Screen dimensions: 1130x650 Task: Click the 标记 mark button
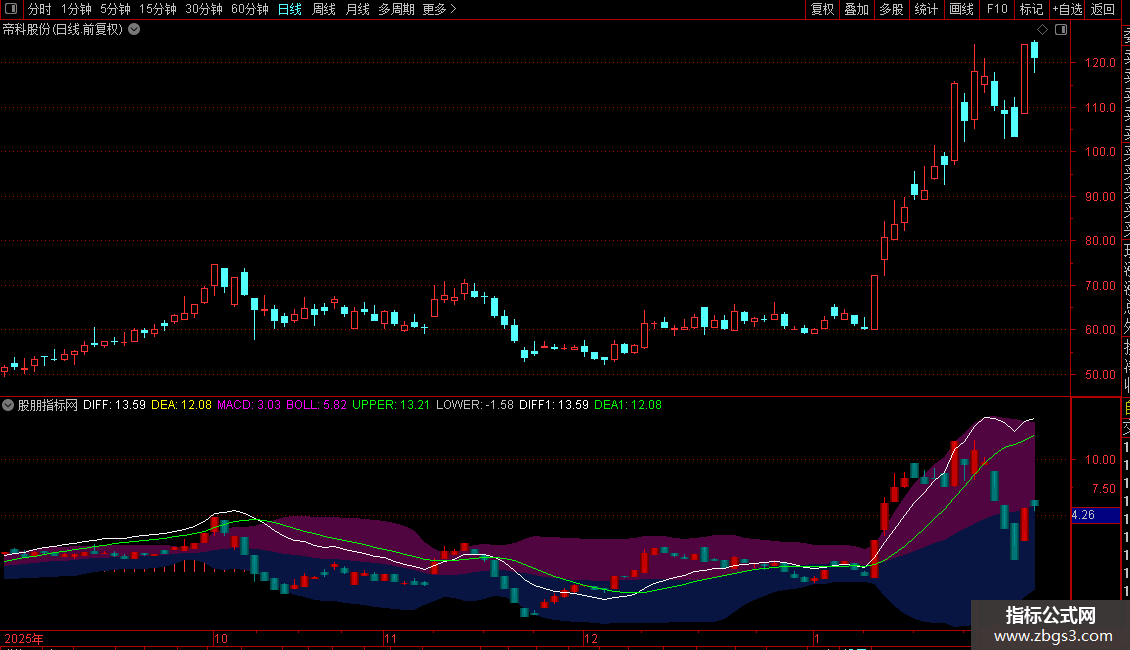tap(1031, 9)
